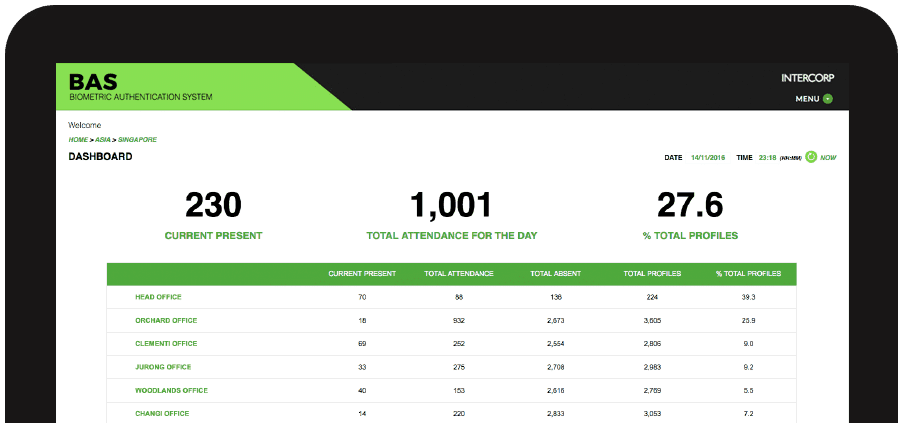Click DASHBOARD page heading
This screenshot has width=903, height=423.
tap(100, 157)
